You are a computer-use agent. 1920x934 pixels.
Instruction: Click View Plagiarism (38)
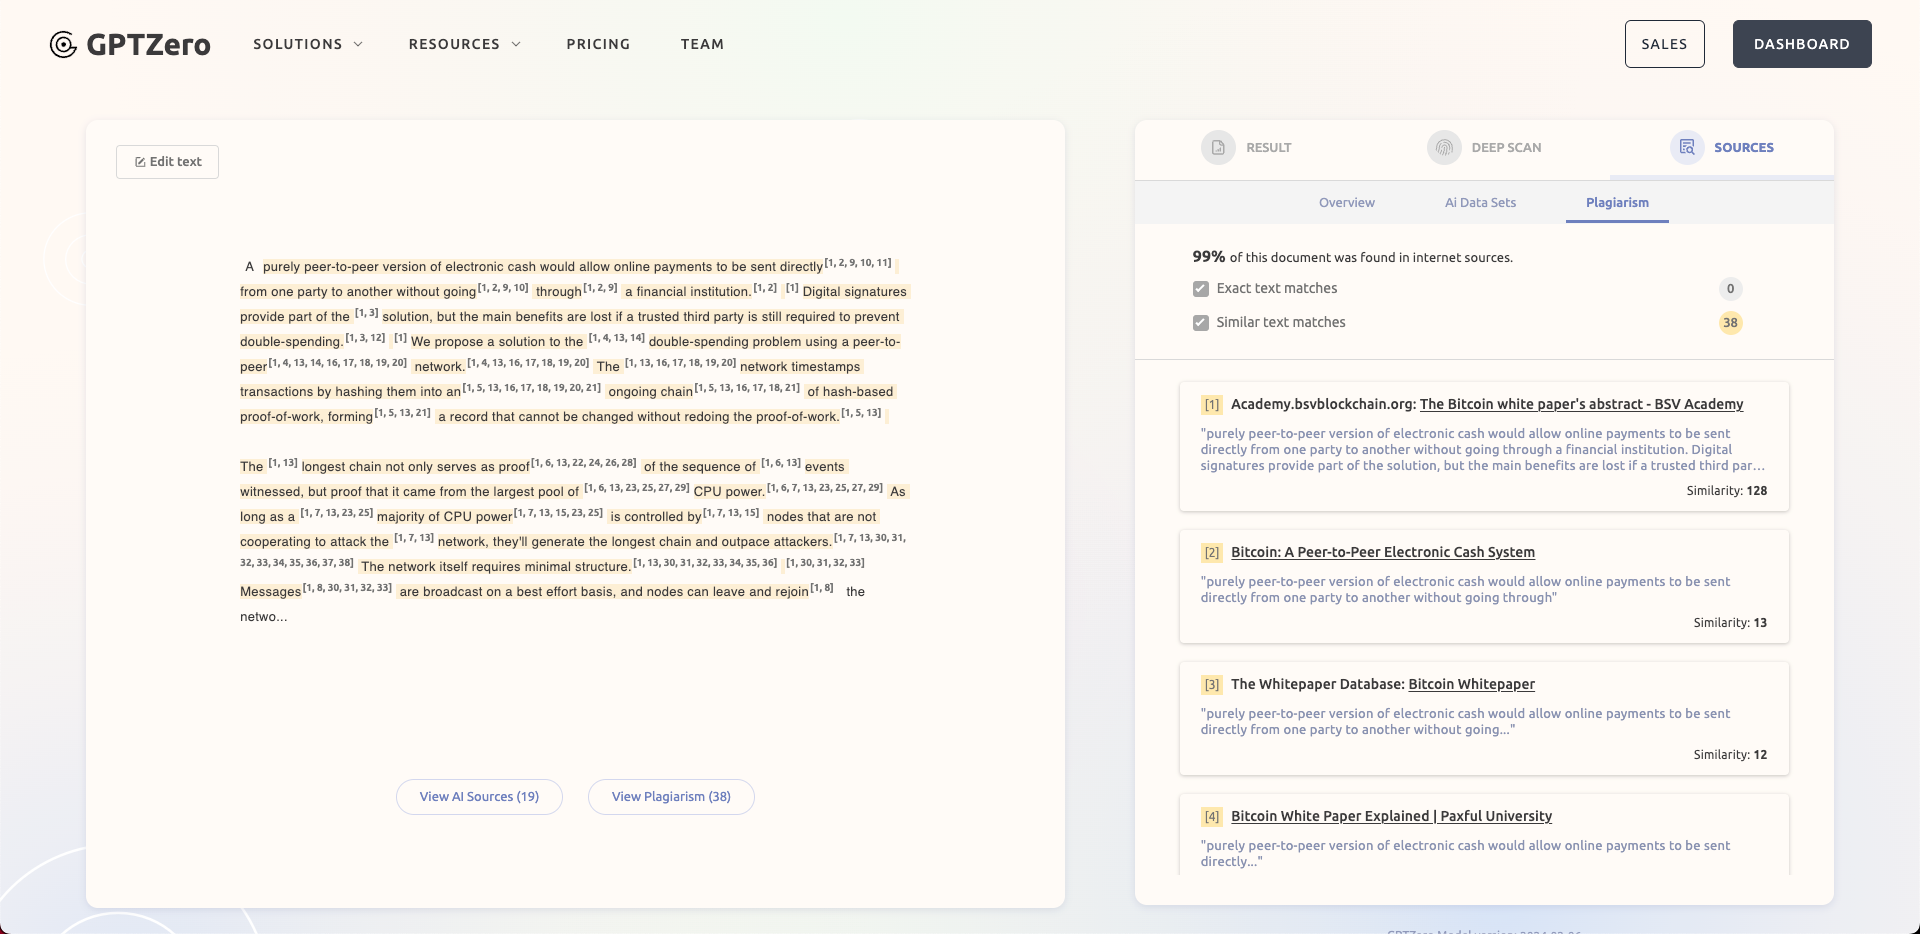671,797
